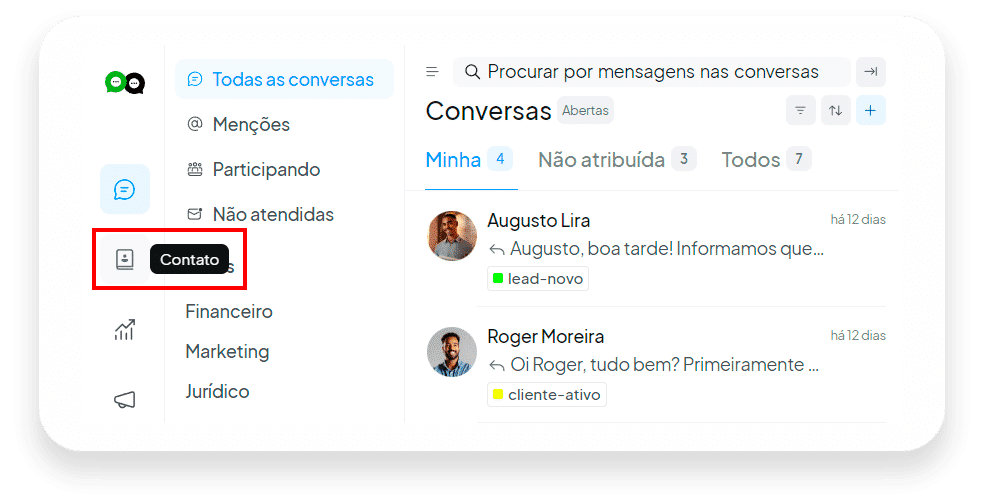Click the search messages input field
The image size is (989, 497).
(652, 72)
